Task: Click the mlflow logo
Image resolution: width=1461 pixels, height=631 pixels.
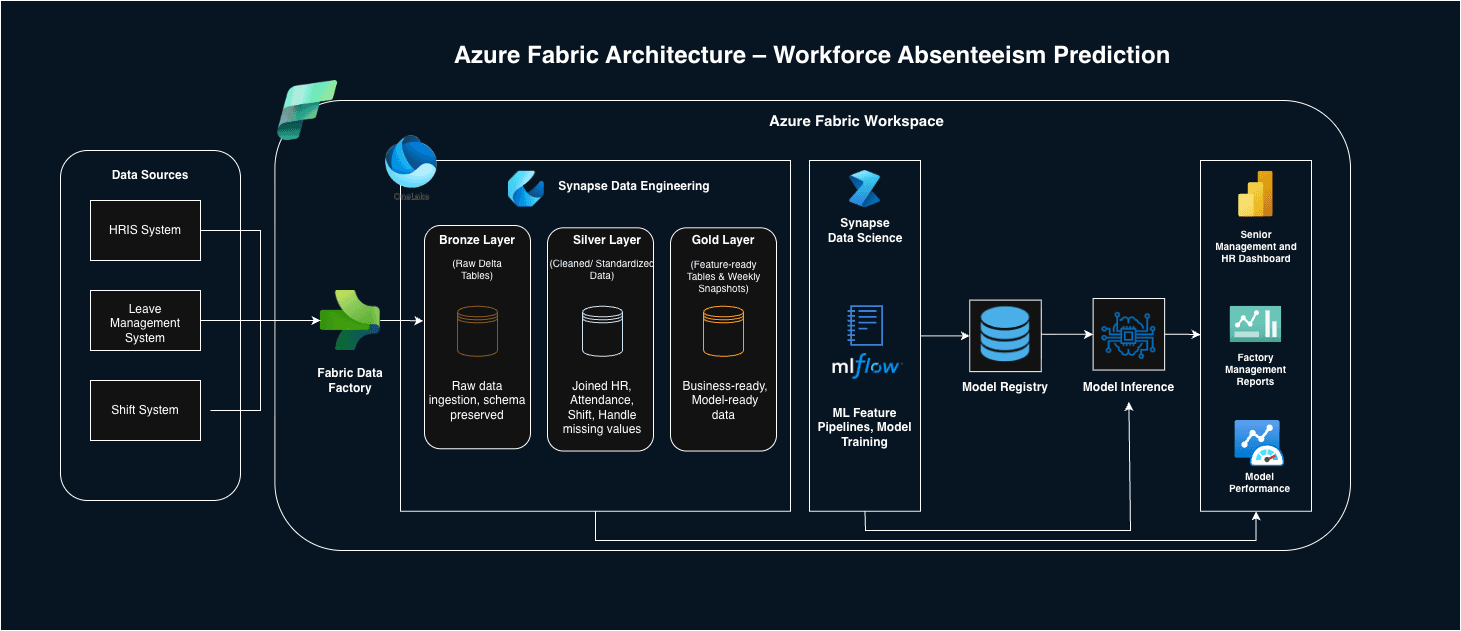Action: click(866, 366)
